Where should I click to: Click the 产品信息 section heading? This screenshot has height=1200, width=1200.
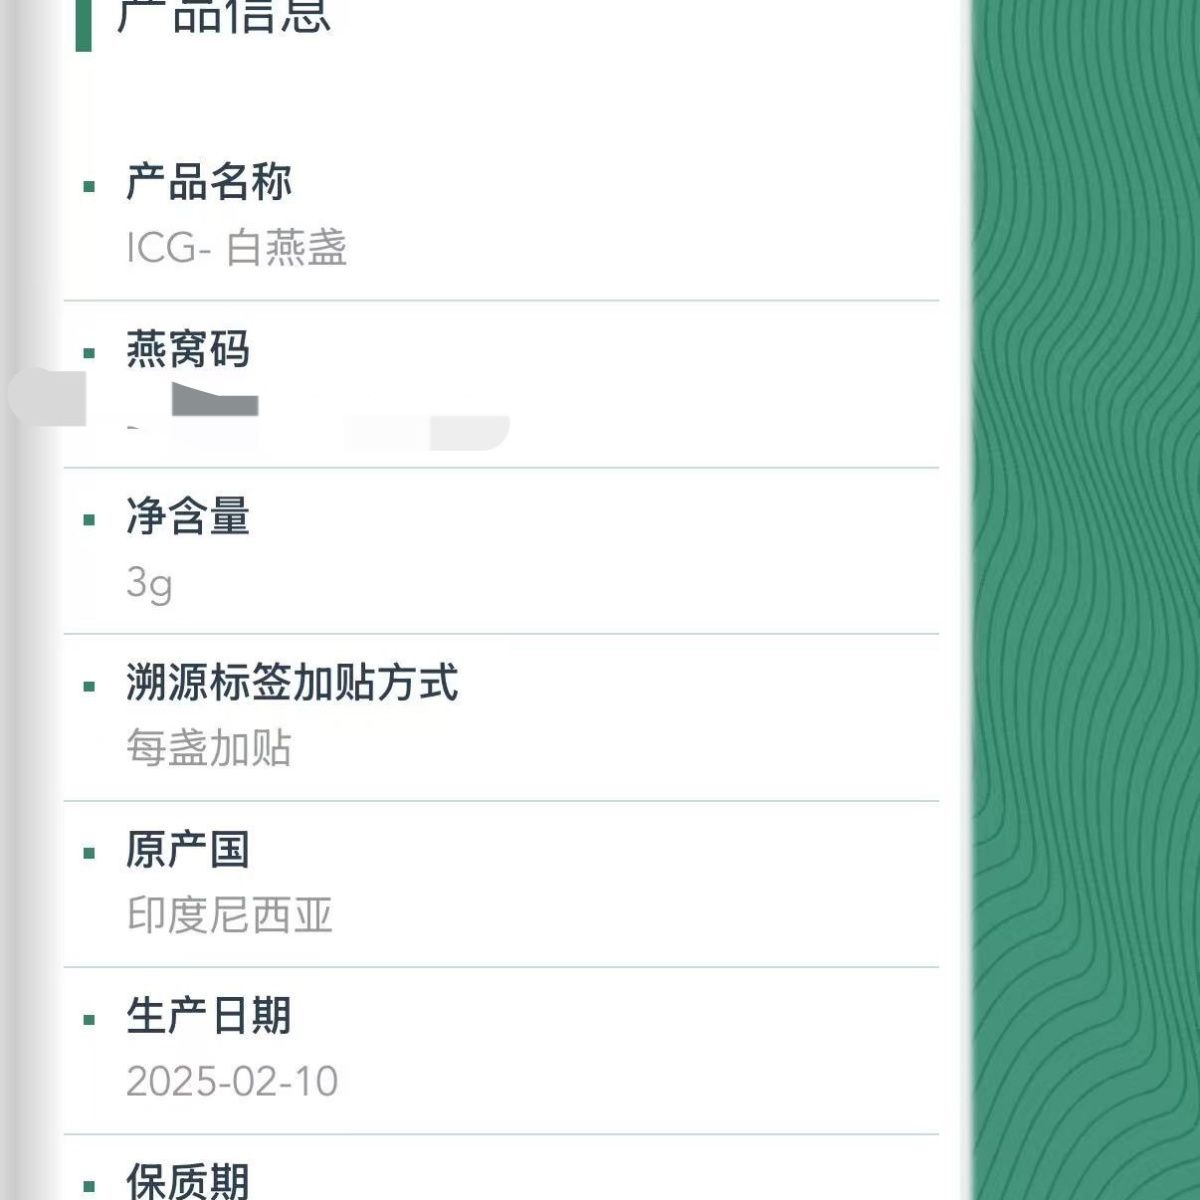pyautogui.click(x=223, y=16)
